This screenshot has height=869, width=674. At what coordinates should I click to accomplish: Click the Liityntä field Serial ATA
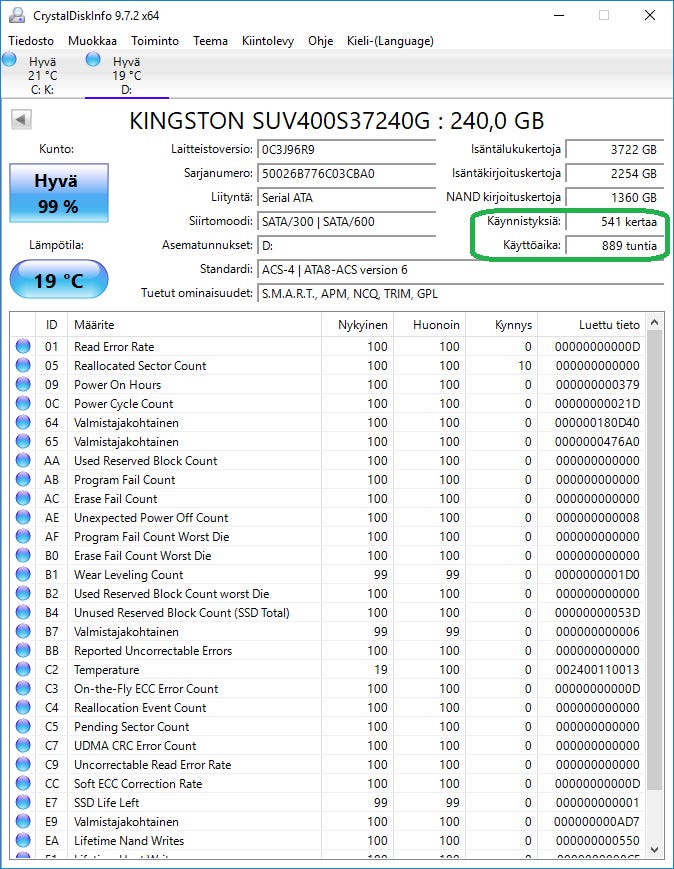pyautogui.click(x=346, y=197)
